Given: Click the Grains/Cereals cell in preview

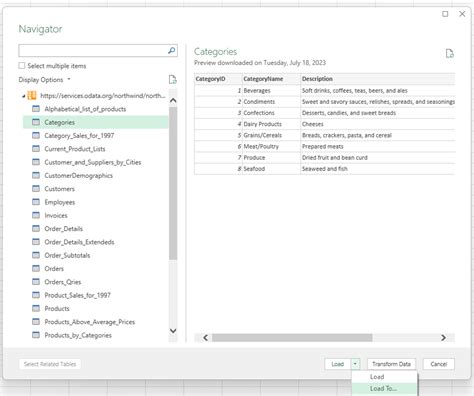Looking at the screenshot, I should click(271, 135).
